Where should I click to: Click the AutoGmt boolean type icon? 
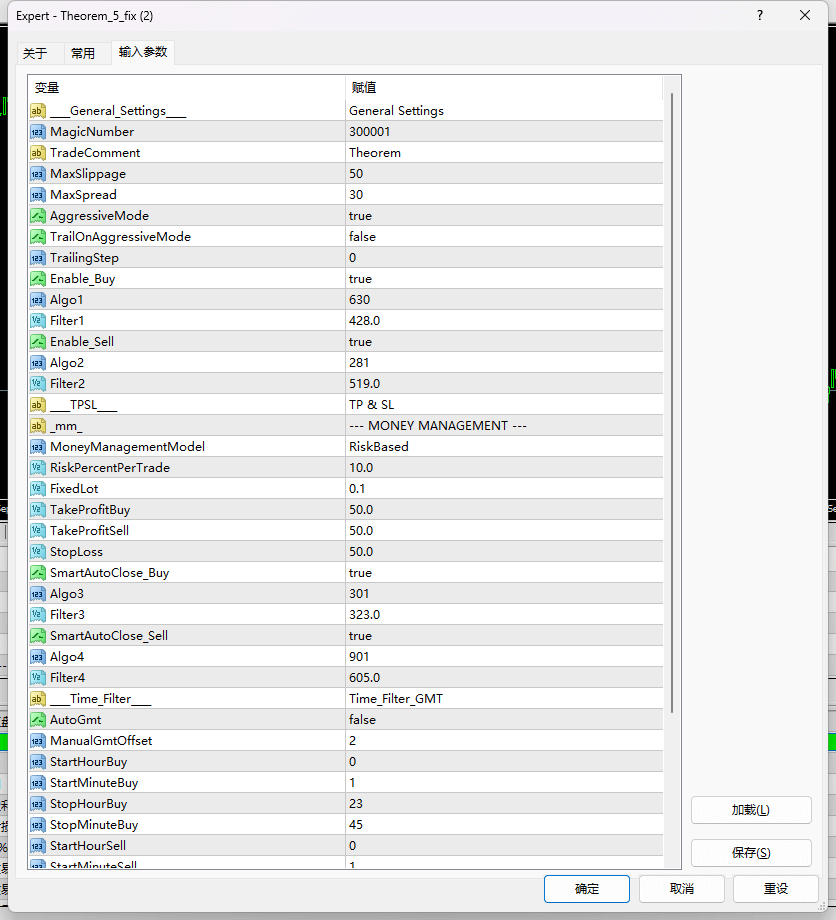38,720
